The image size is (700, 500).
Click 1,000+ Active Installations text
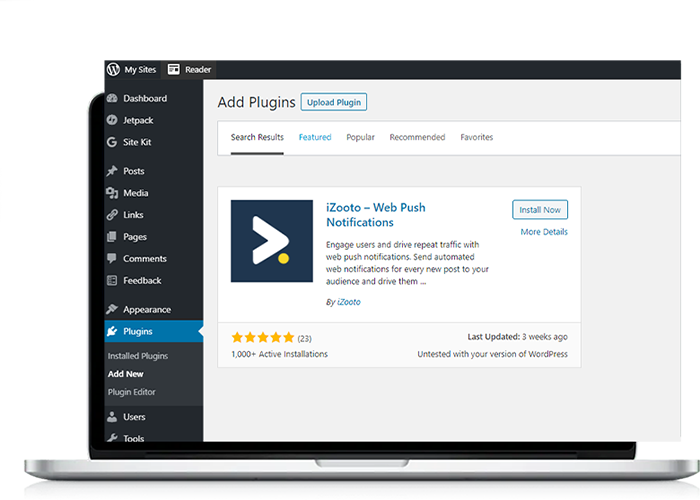(279, 354)
